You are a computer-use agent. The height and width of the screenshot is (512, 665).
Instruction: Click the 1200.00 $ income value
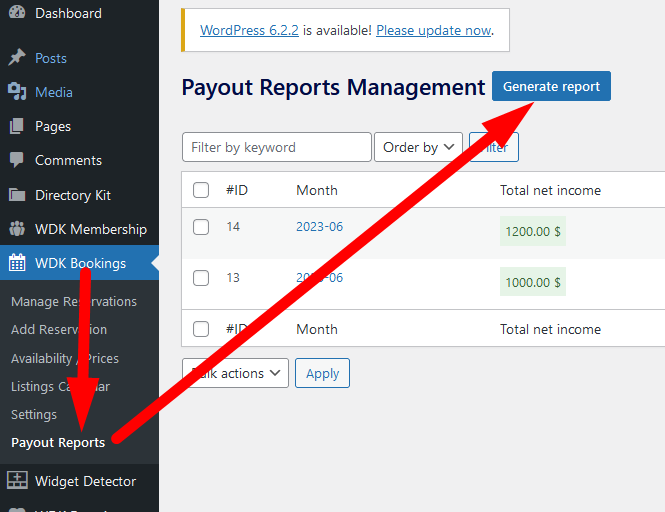point(533,231)
